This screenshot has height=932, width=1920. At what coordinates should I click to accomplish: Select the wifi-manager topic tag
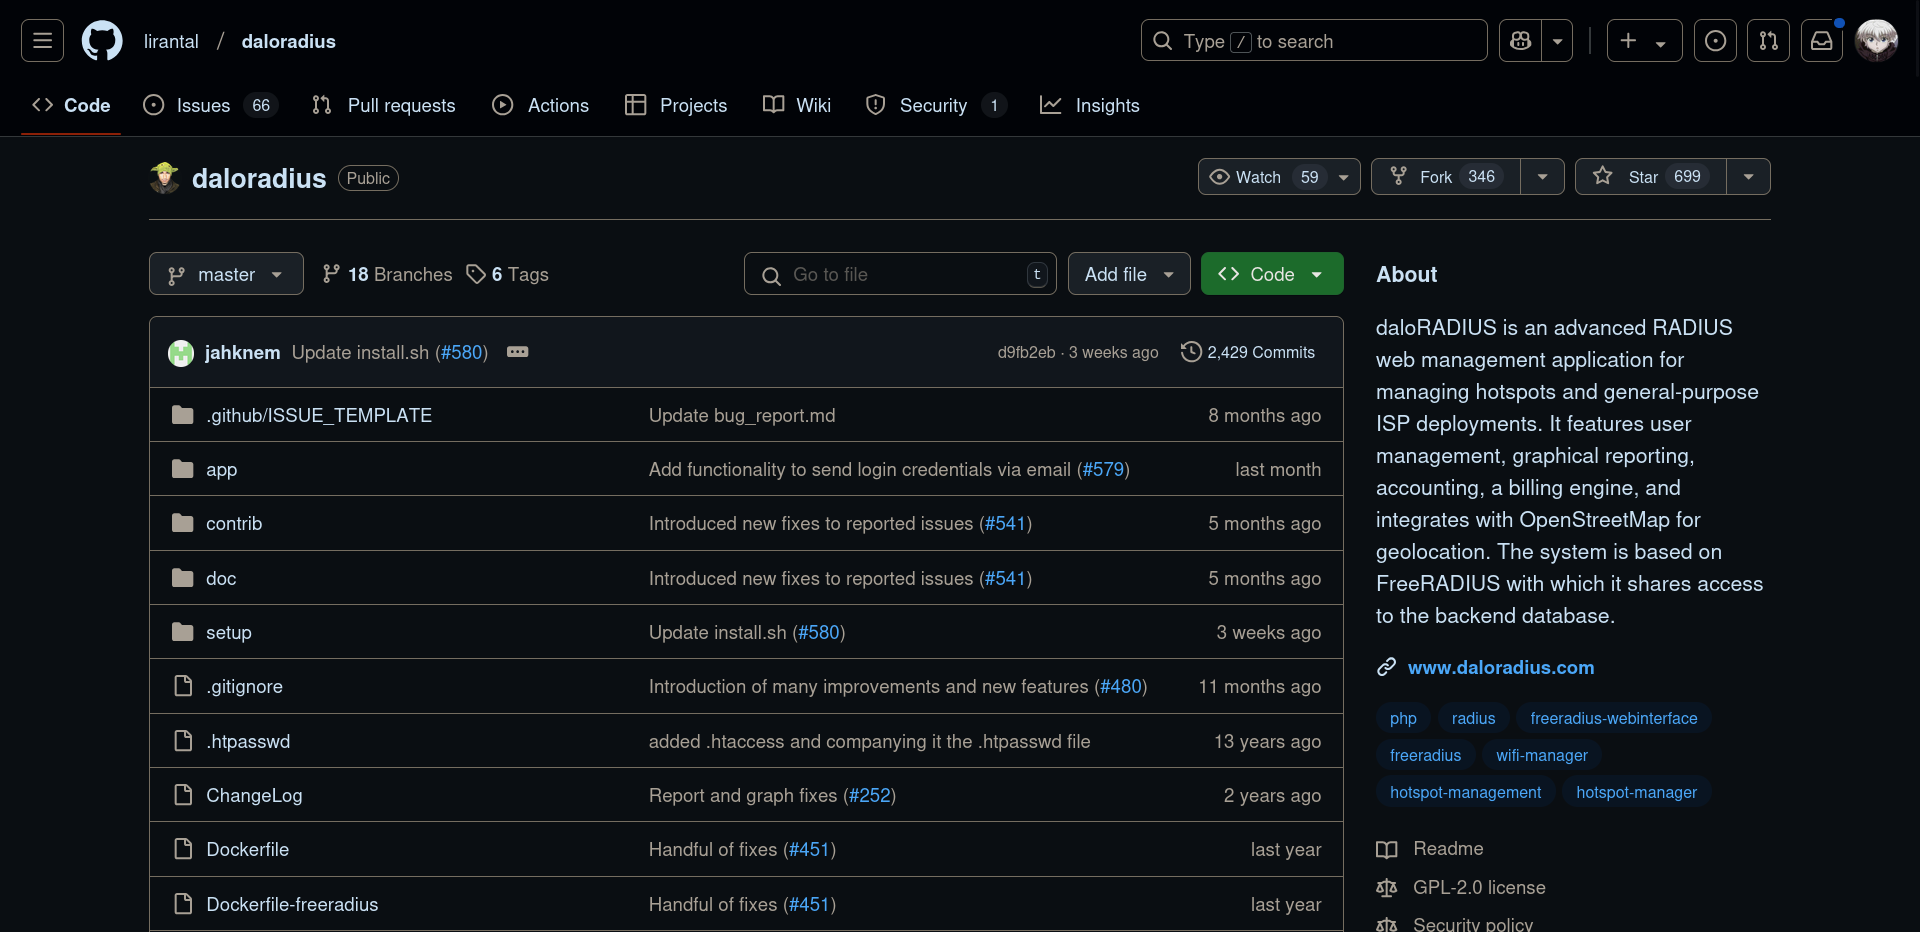point(1541,755)
